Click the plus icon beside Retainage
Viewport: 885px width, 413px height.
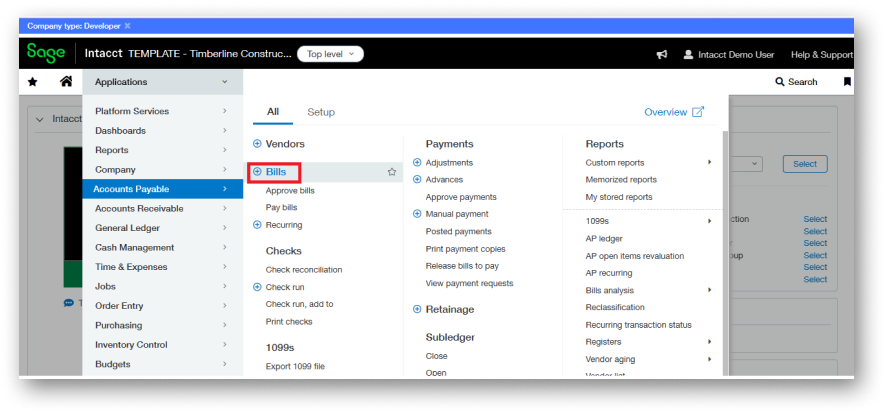point(417,309)
